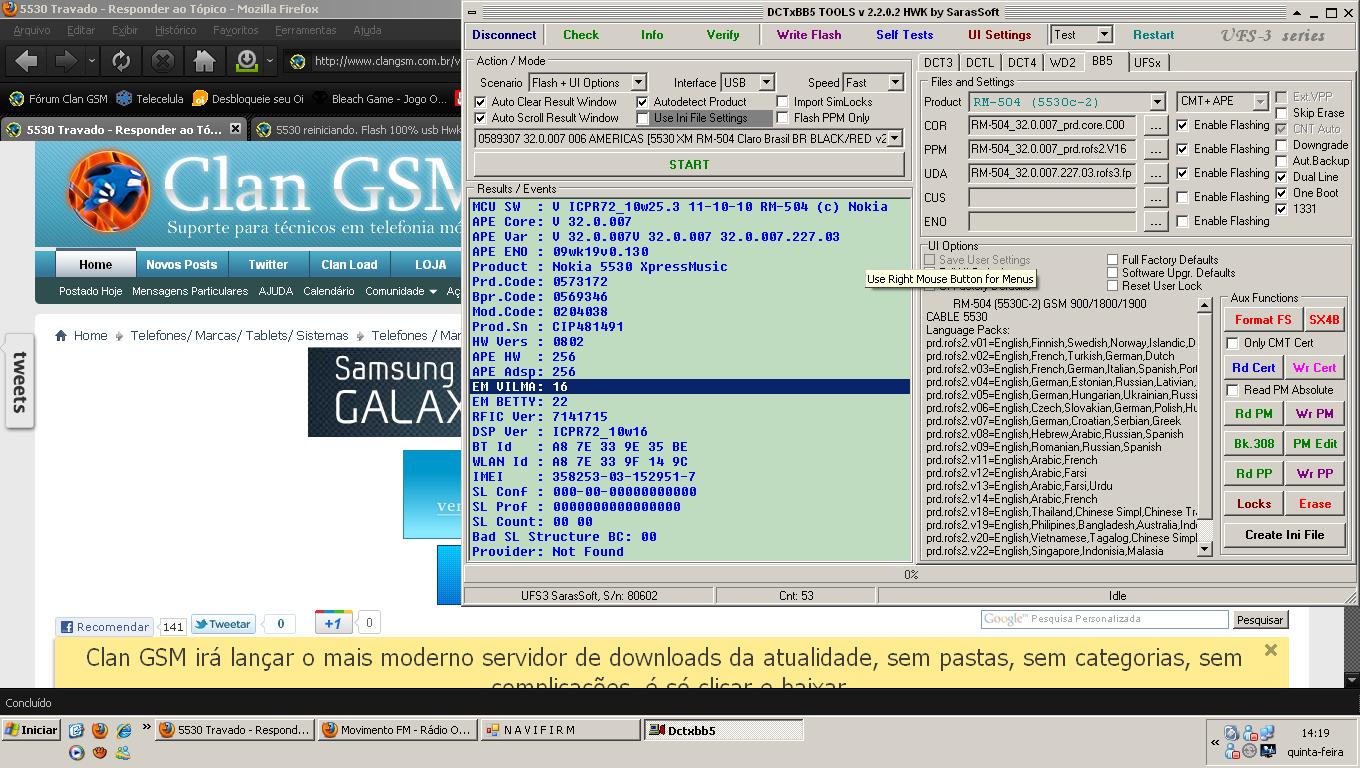Click the Create Ini File button
The image size is (1360, 768).
1284,535
